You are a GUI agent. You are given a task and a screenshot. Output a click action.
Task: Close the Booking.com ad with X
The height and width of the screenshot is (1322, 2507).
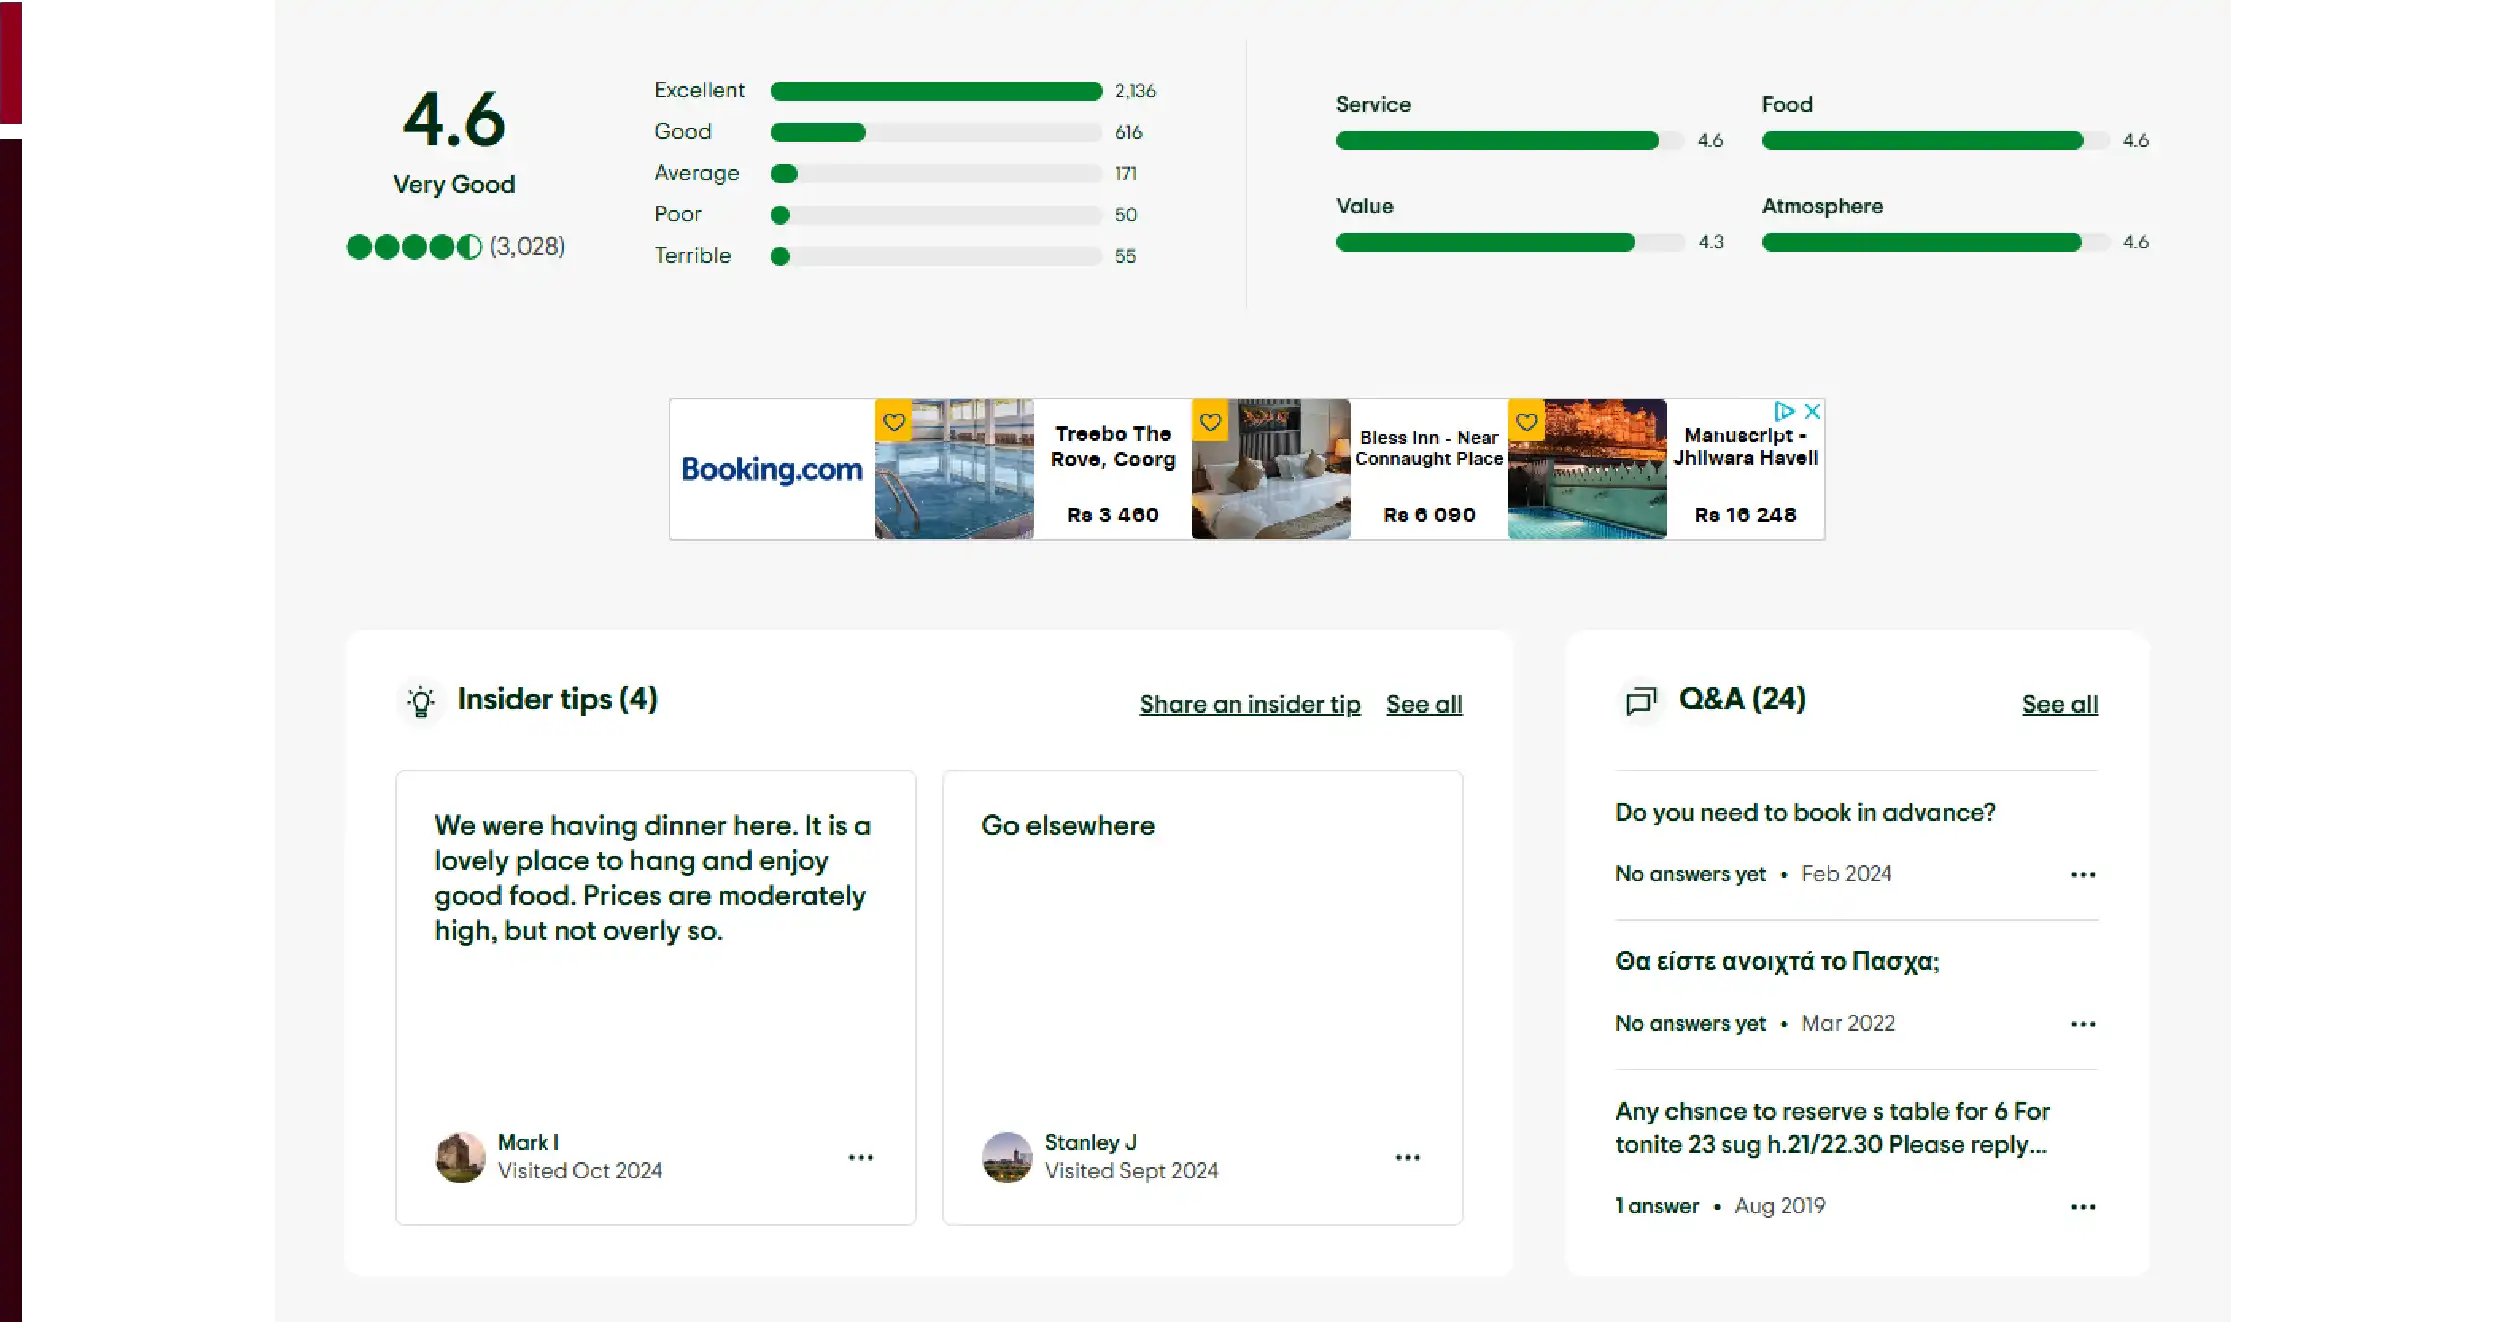(1812, 411)
